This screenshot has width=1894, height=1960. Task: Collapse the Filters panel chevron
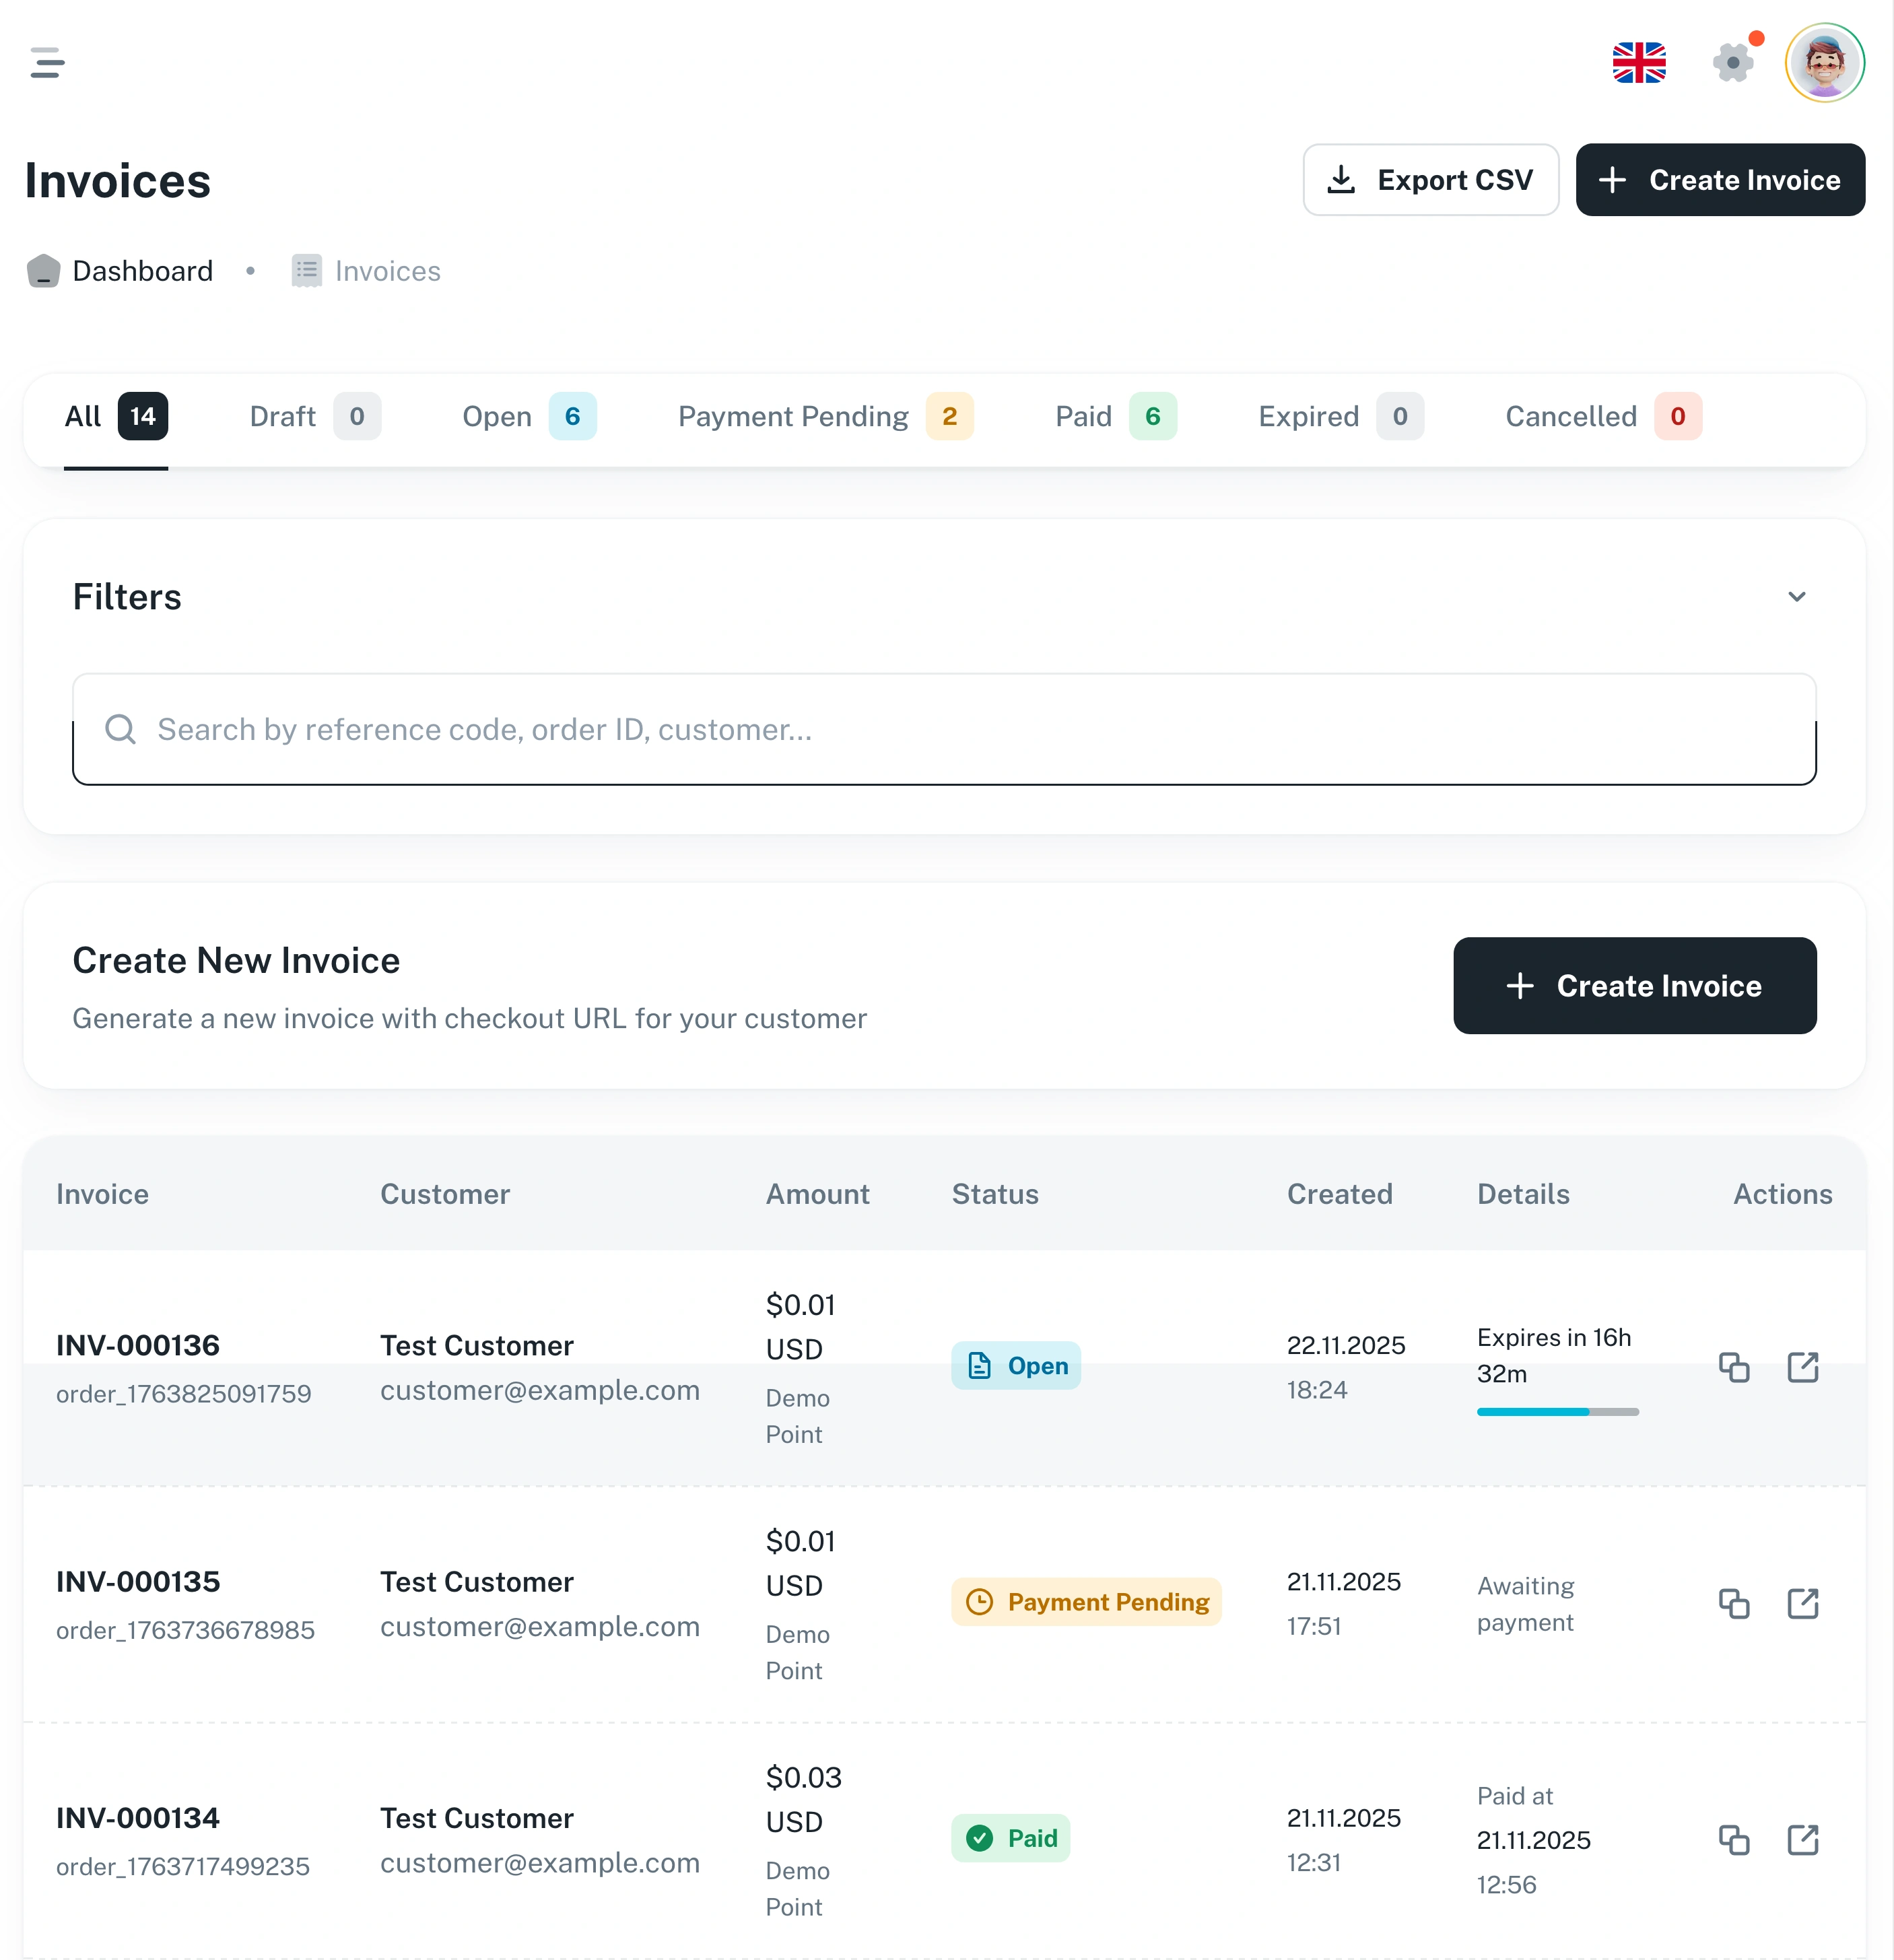pos(1797,596)
